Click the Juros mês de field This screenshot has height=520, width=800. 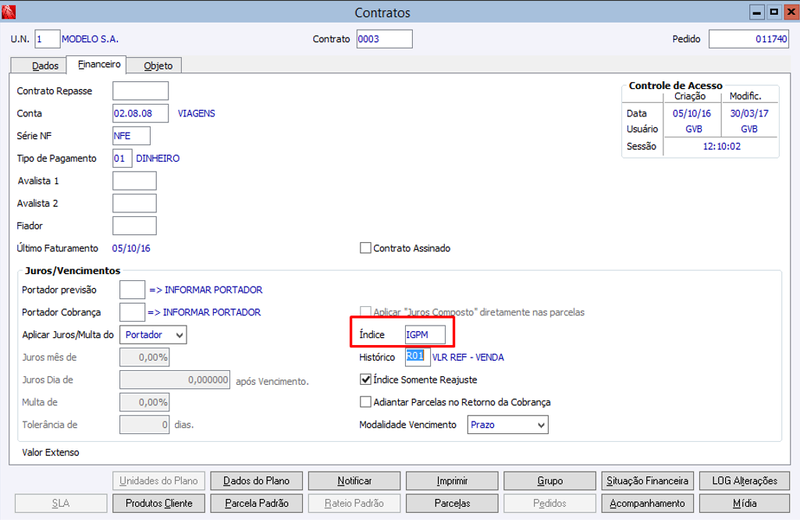click(x=144, y=357)
